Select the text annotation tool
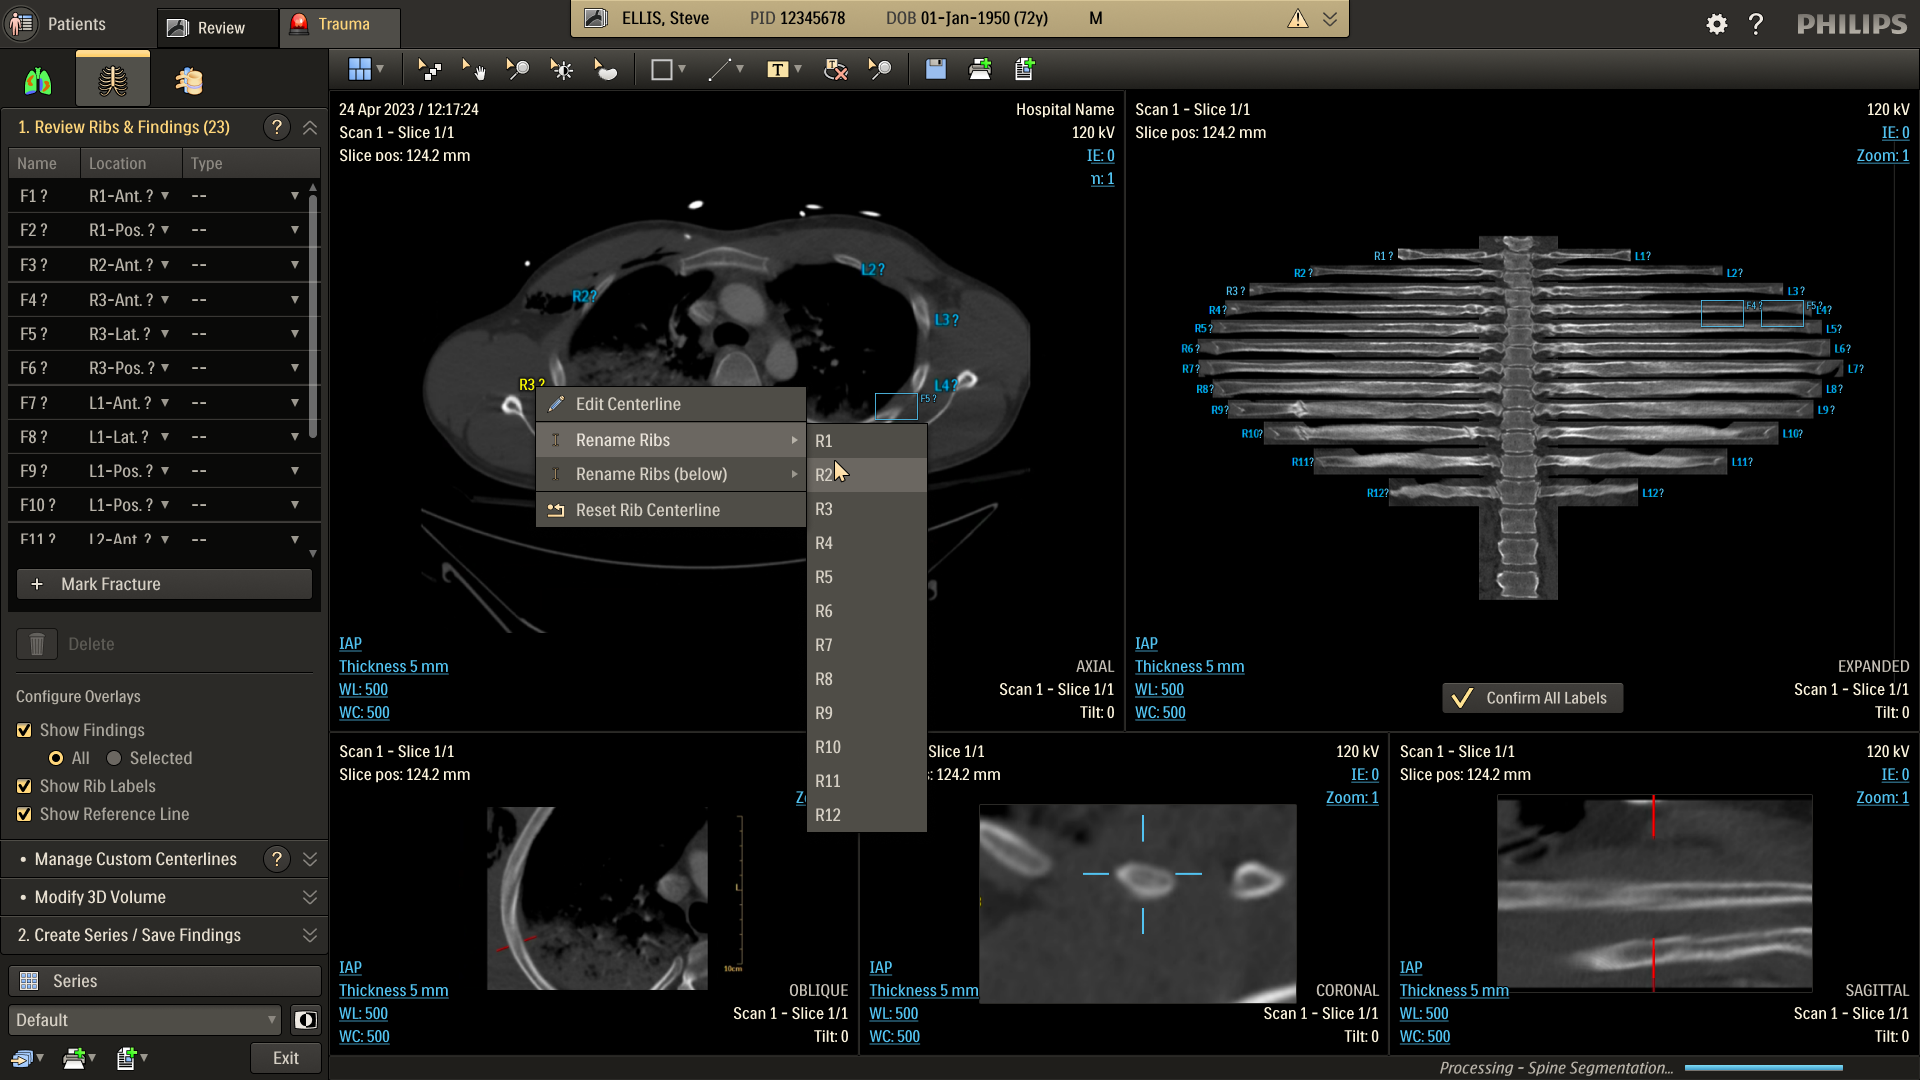This screenshot has height=1080, width=1920. click(x=778, y=70)
